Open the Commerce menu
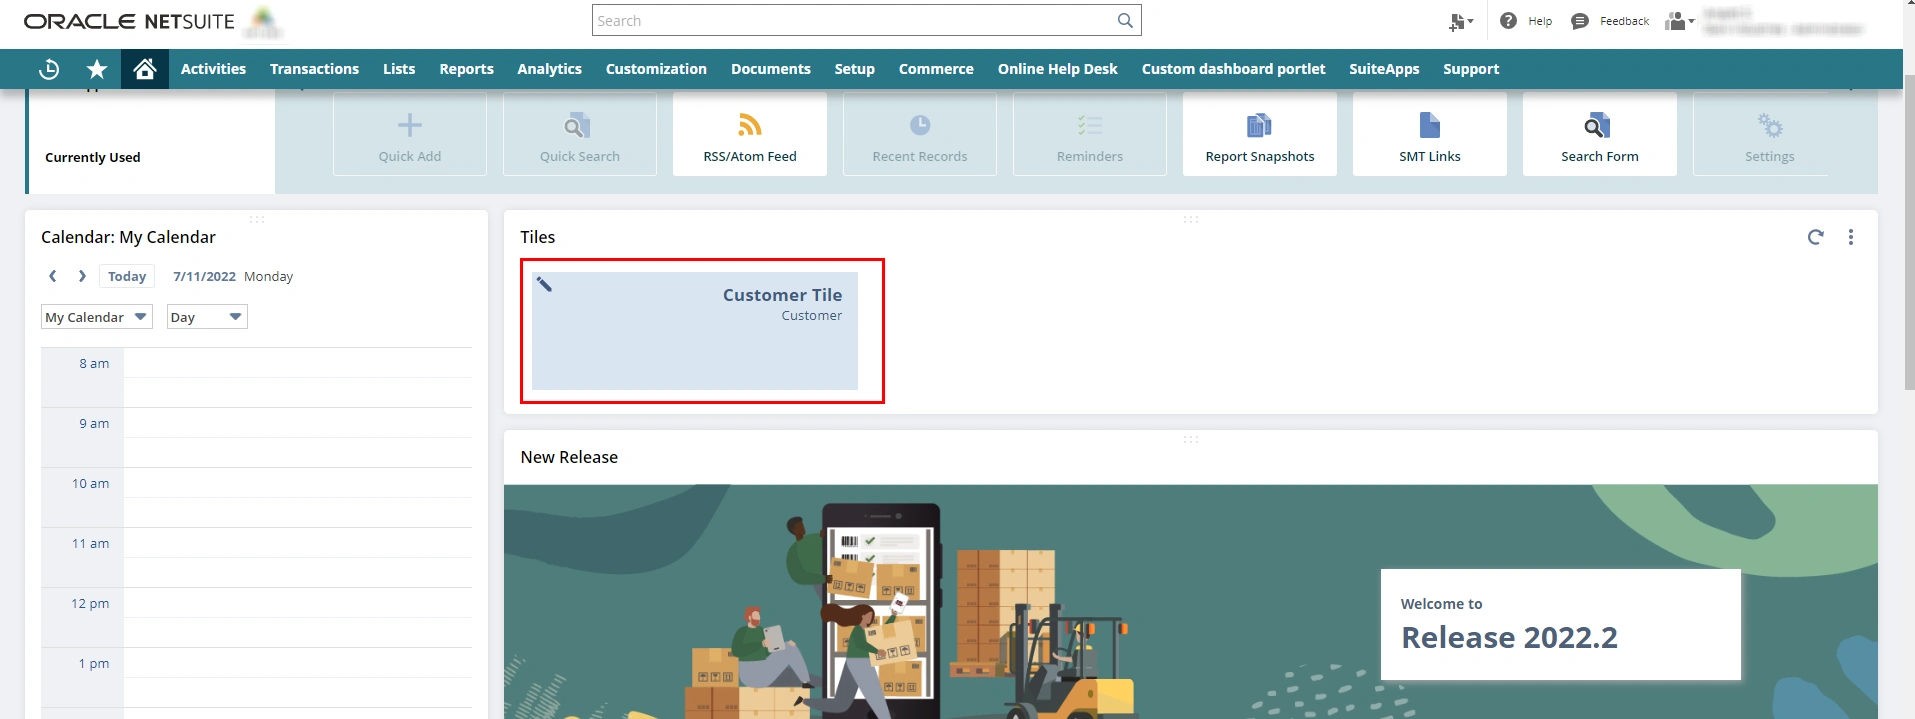 coord(936,69)
